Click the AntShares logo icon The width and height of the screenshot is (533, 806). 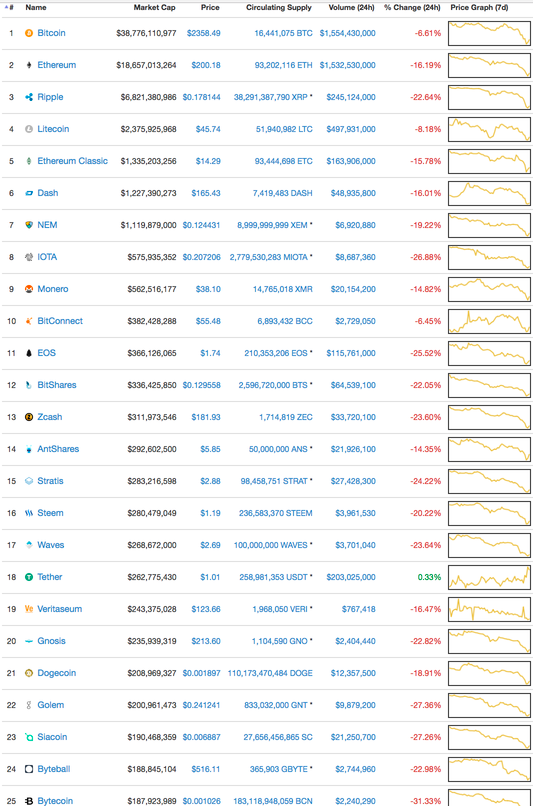coord(29,449)
